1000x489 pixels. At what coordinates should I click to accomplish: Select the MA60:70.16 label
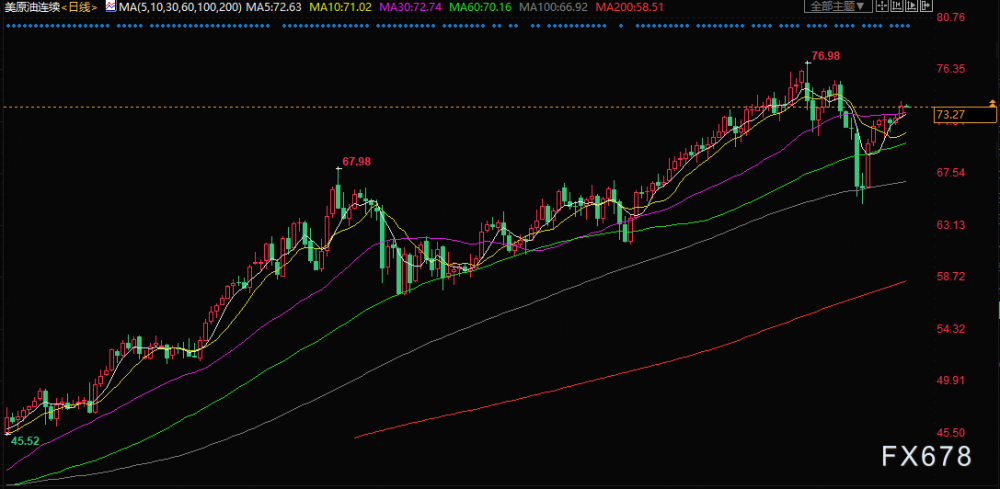(480, 8)
